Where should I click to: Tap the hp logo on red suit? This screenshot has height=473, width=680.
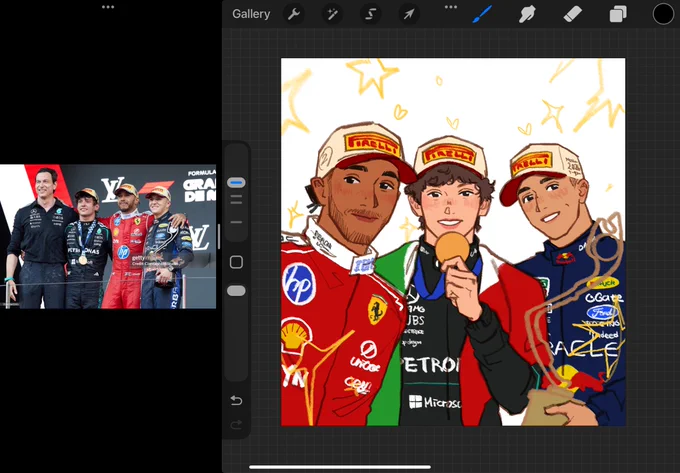tap(299, 284)
